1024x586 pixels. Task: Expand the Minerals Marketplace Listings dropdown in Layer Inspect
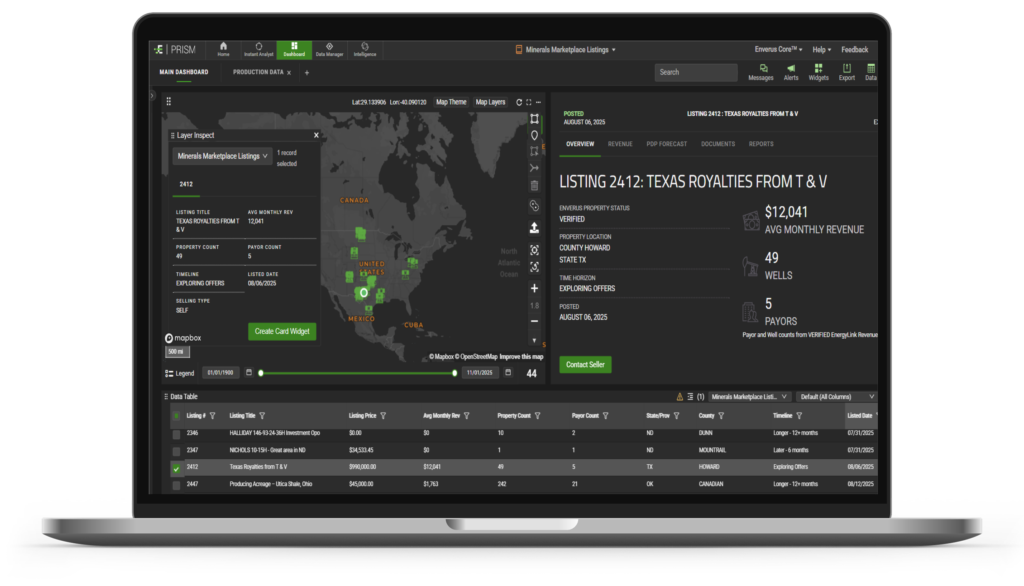[x=221, y=156]
